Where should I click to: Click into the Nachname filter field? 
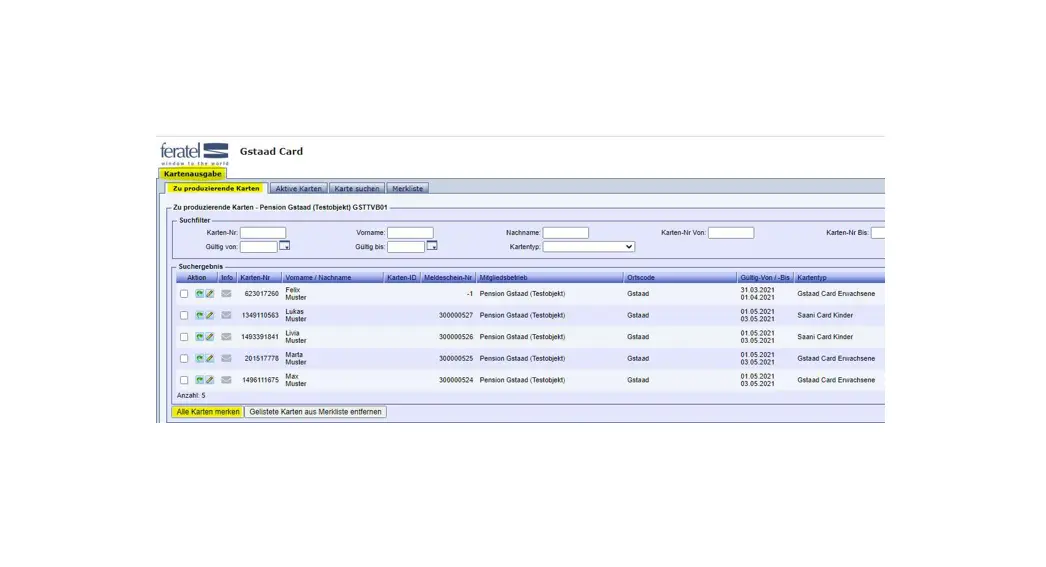(x=566, y=233)
